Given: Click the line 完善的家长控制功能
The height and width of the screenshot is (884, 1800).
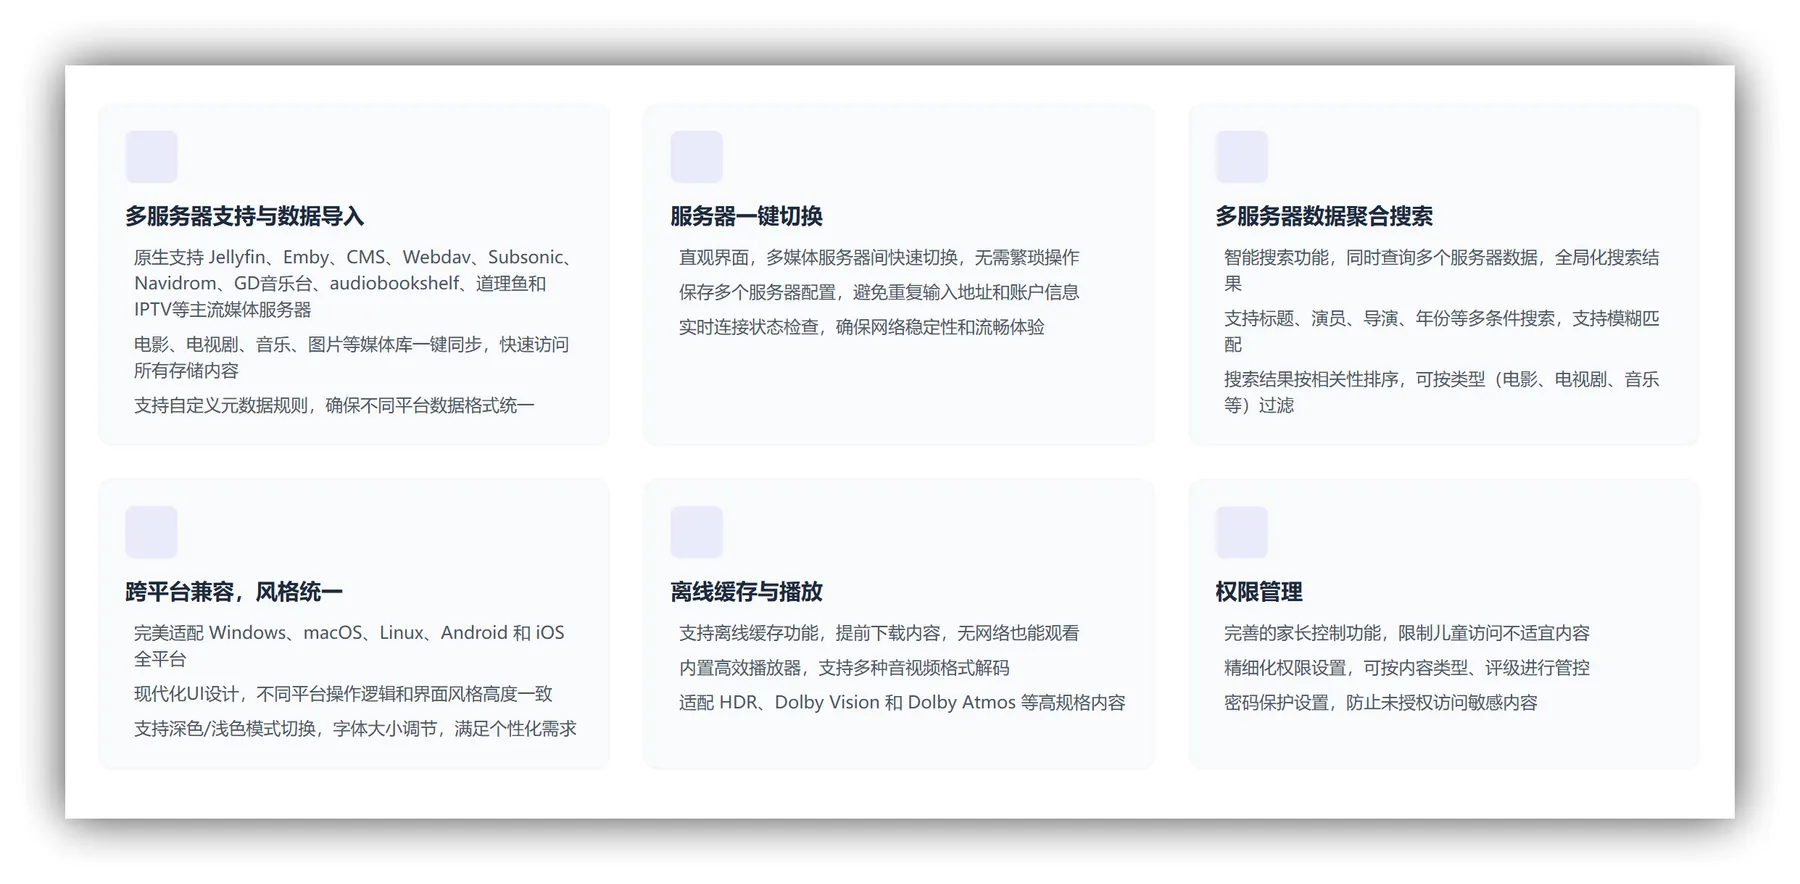Looking at the screenshot, I should (x=1406, y=633).
